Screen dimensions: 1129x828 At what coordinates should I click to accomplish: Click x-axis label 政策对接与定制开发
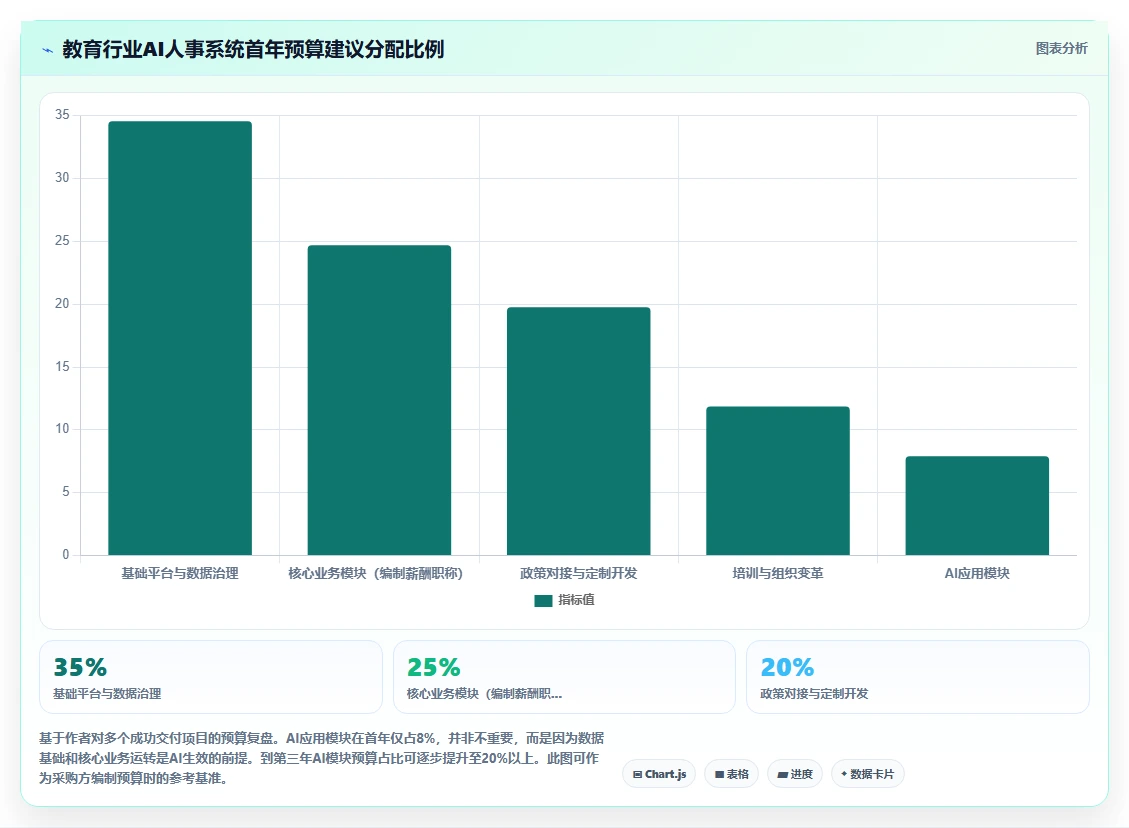[x=579, y=573]
